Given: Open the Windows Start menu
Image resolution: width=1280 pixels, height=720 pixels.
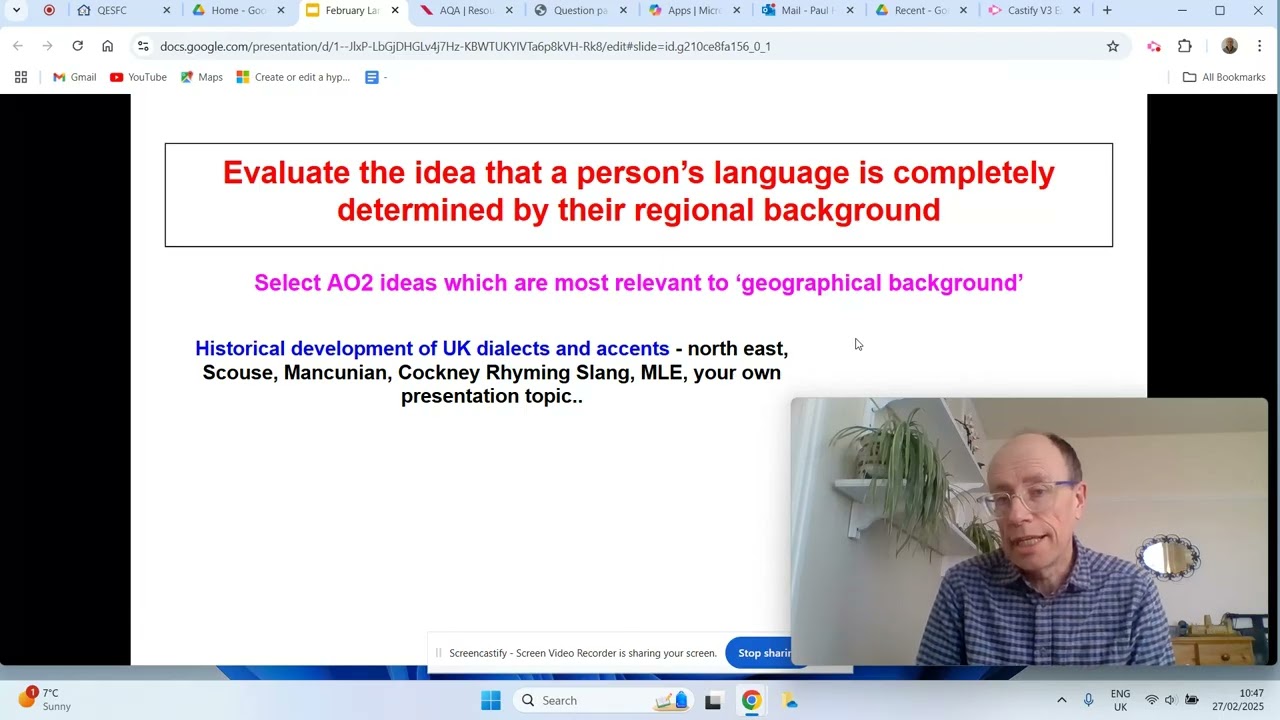Looking at the screenshot, I should (491, 700).
